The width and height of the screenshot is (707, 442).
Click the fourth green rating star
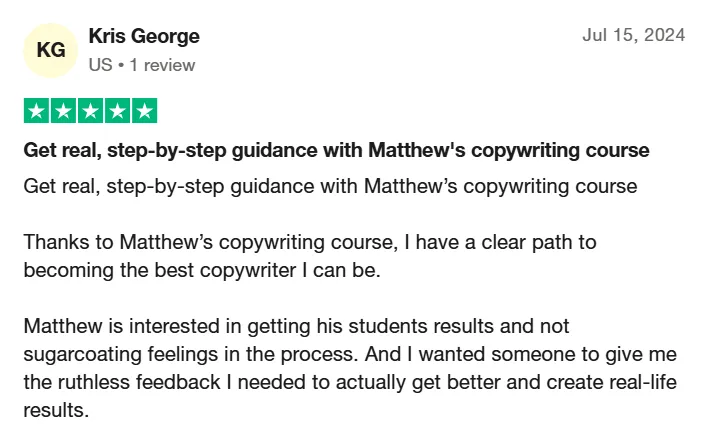pos(117,110)
